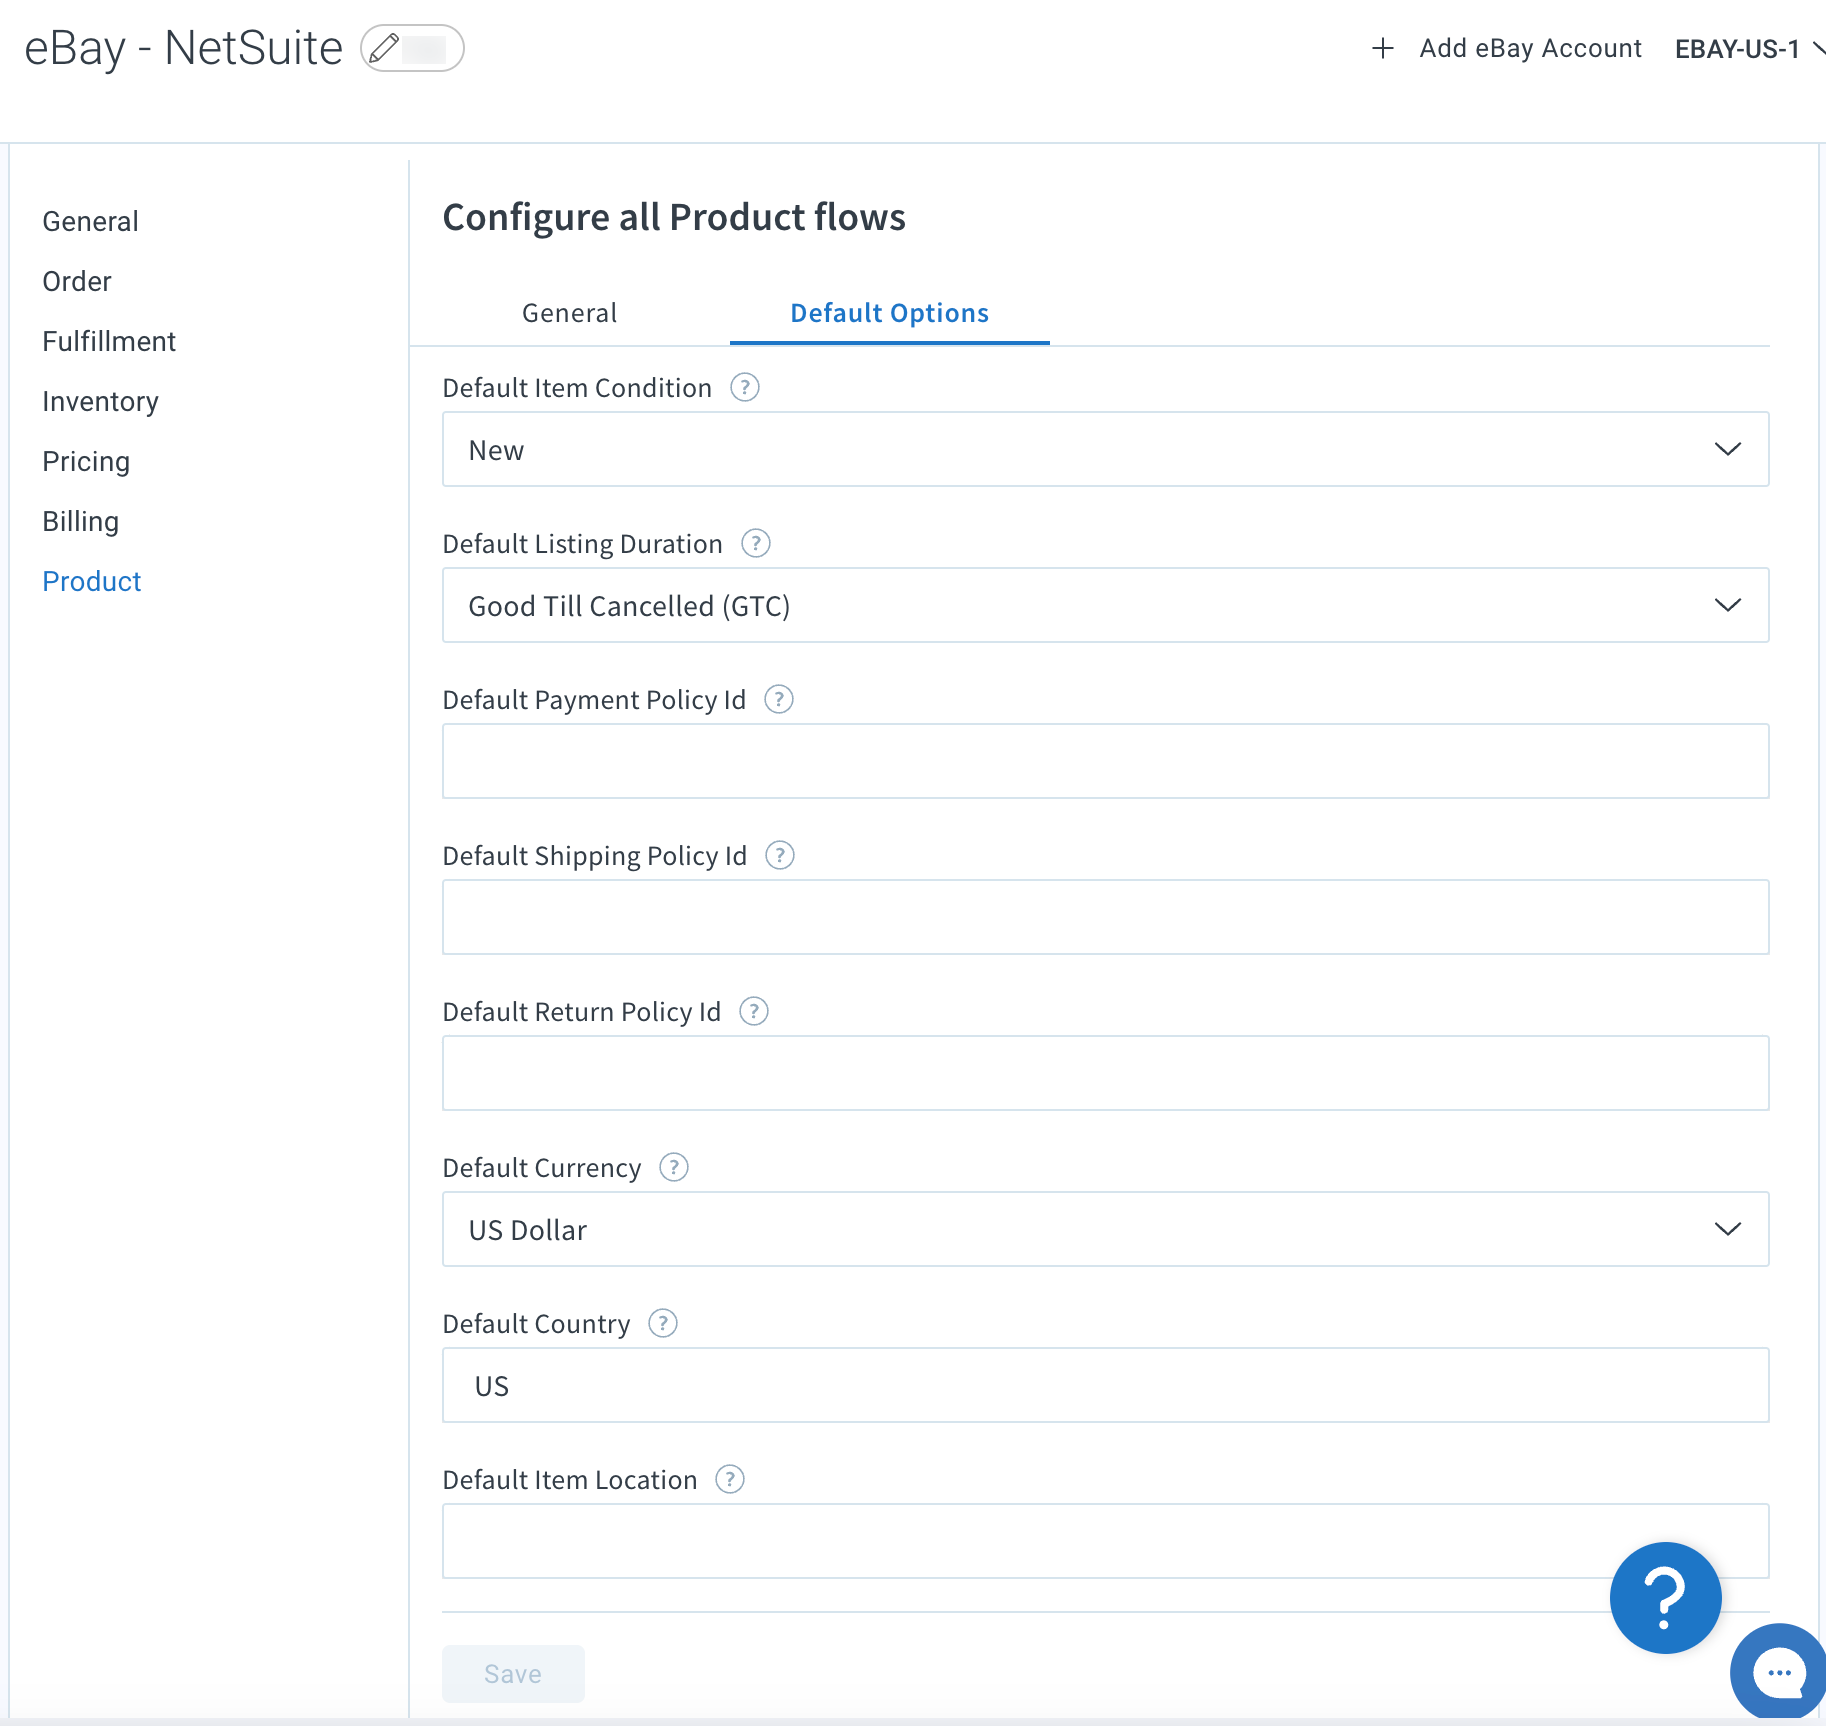Click the Save button

point(513,1673)
